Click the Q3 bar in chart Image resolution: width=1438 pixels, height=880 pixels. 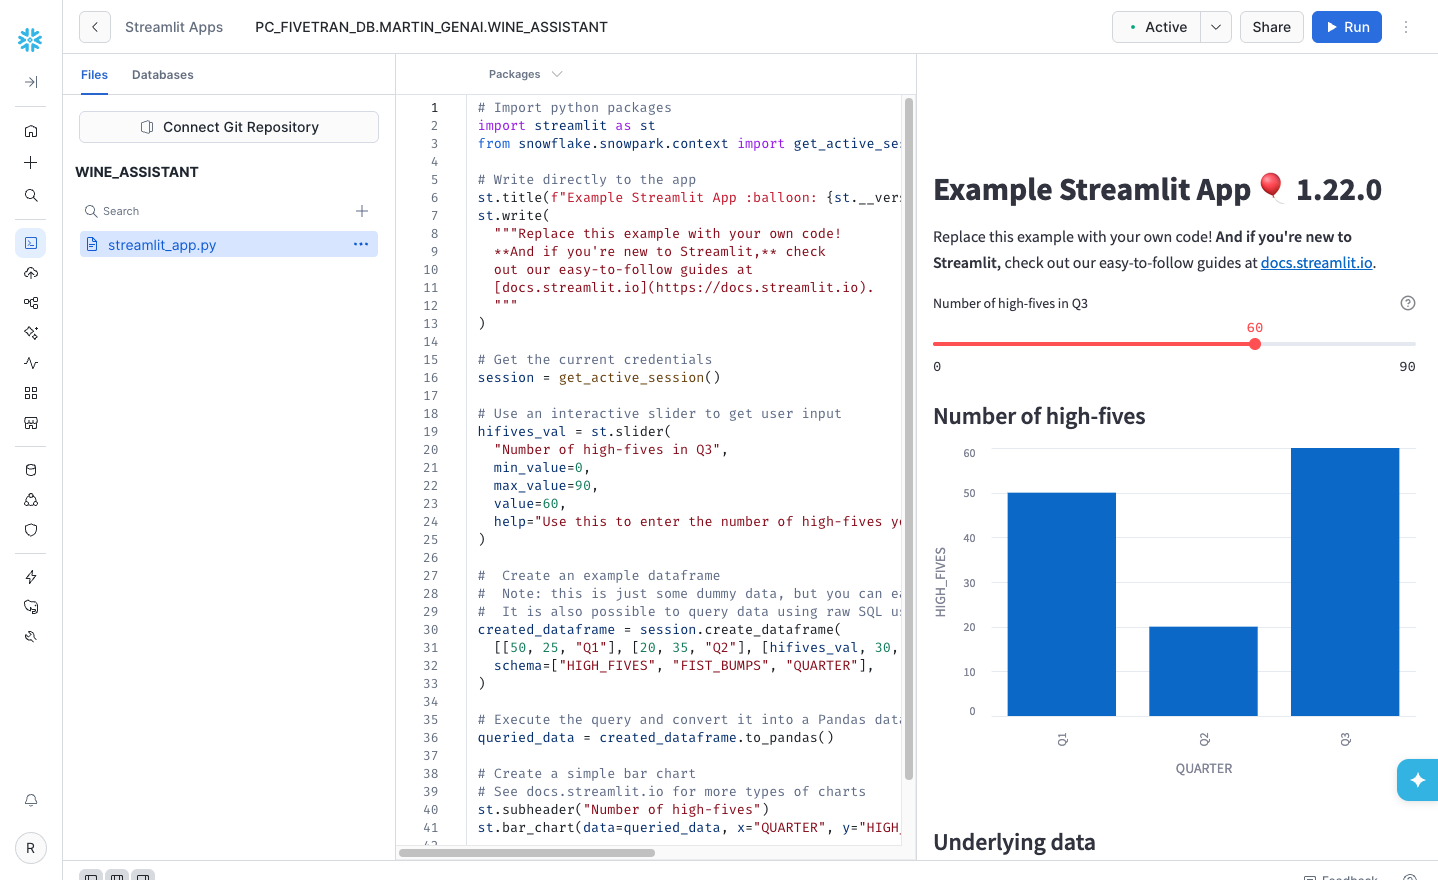(x=1345, y=582)
